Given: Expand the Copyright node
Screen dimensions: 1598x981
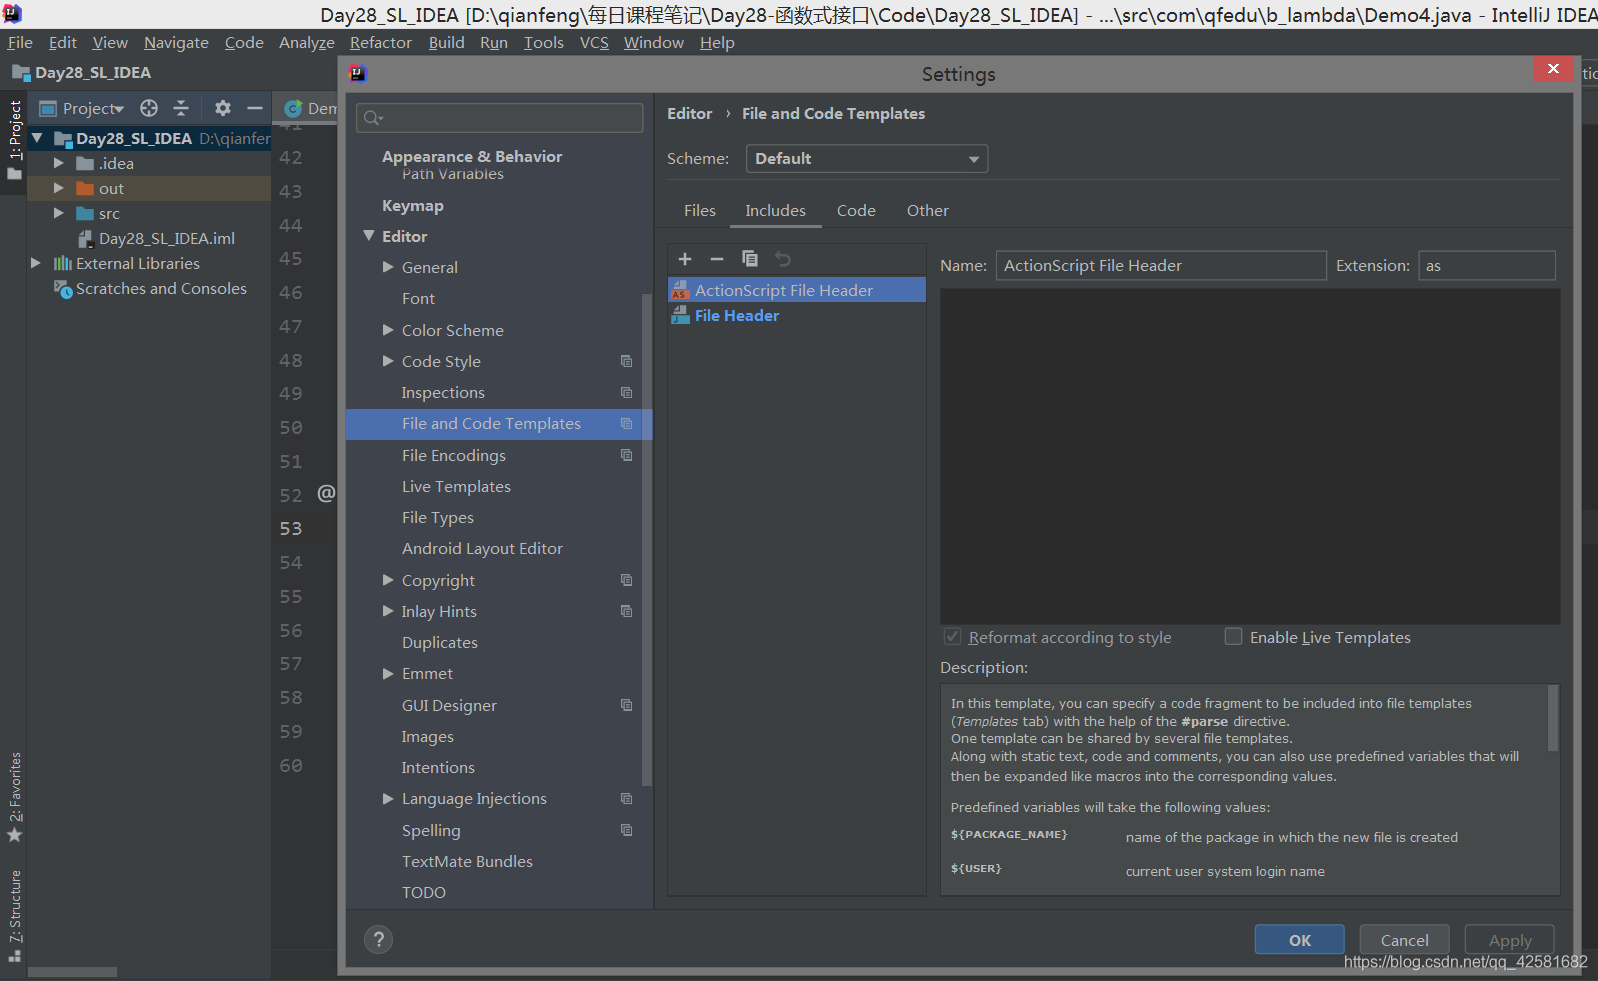Looking at the screenshot, I should click(388, 580).
